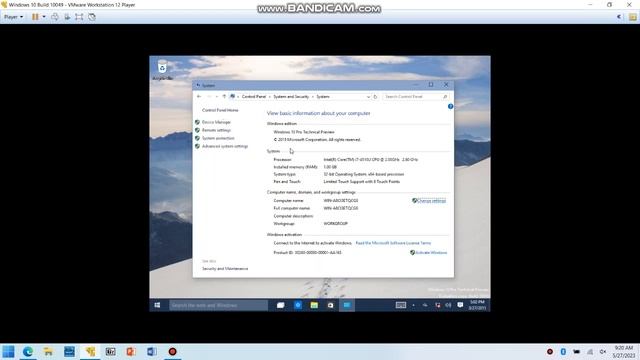The height and width of the screenshot is (360, 640).
Task: Click the Send Ctrl+Alt+Del toolbar icon
Action: point(55,17)
